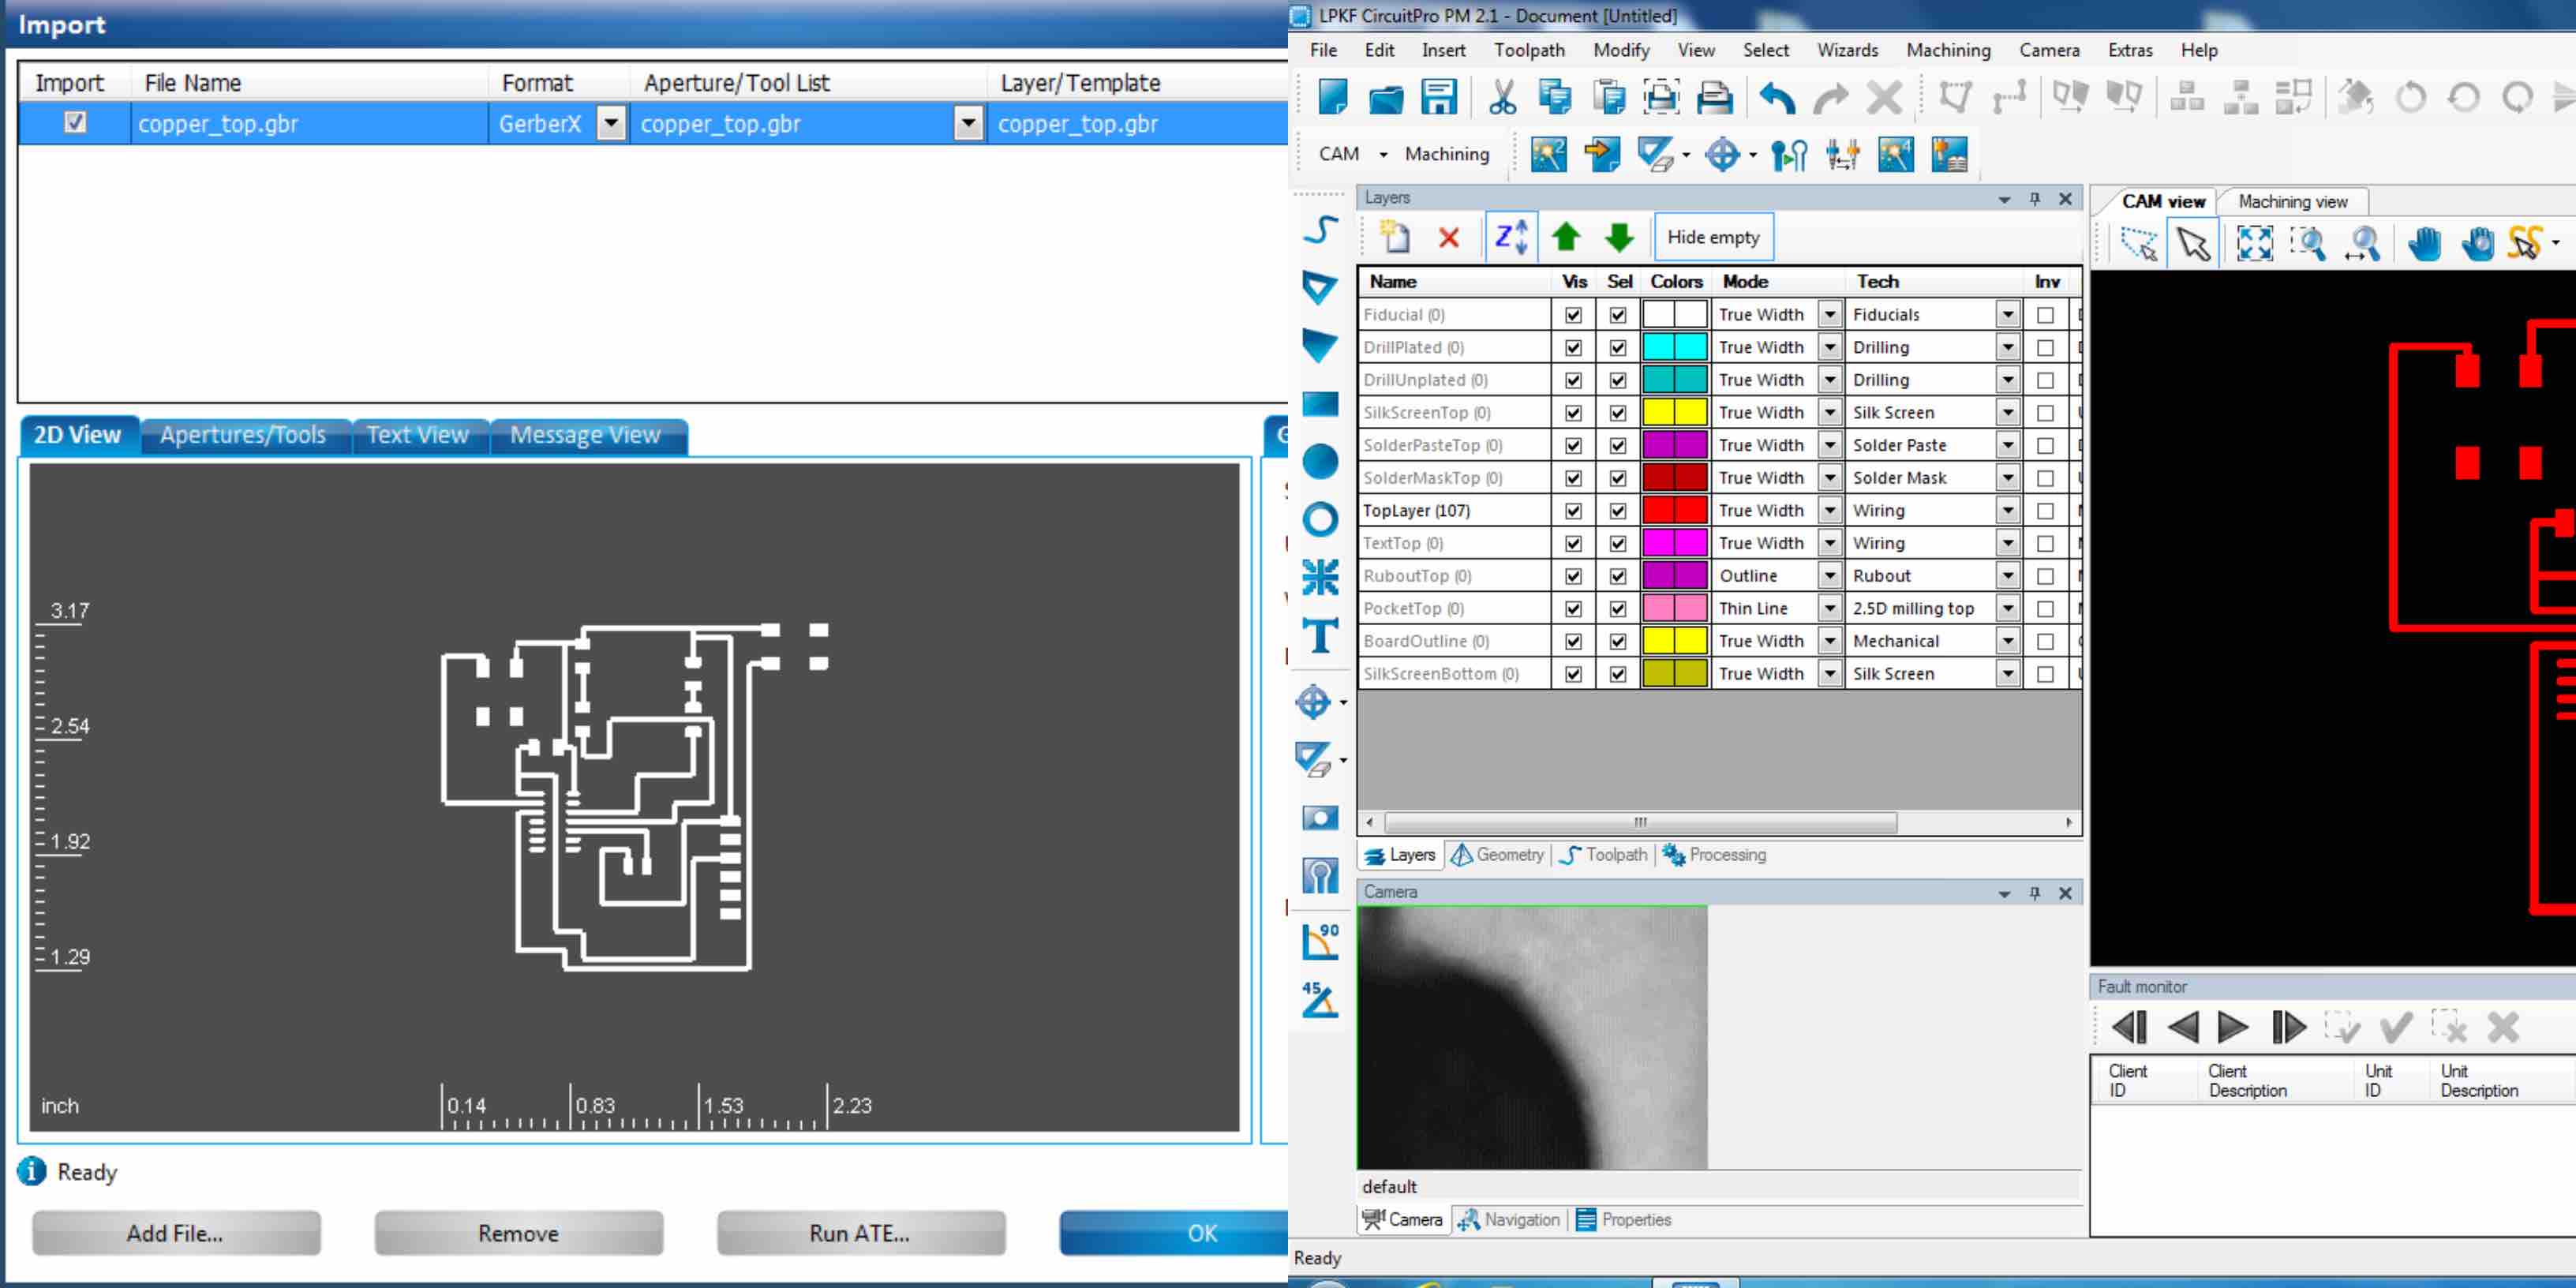Screen dimensions: 2576x1288
Task: Move layer down with the green down arrow
Action: (x=1619, y=237)
